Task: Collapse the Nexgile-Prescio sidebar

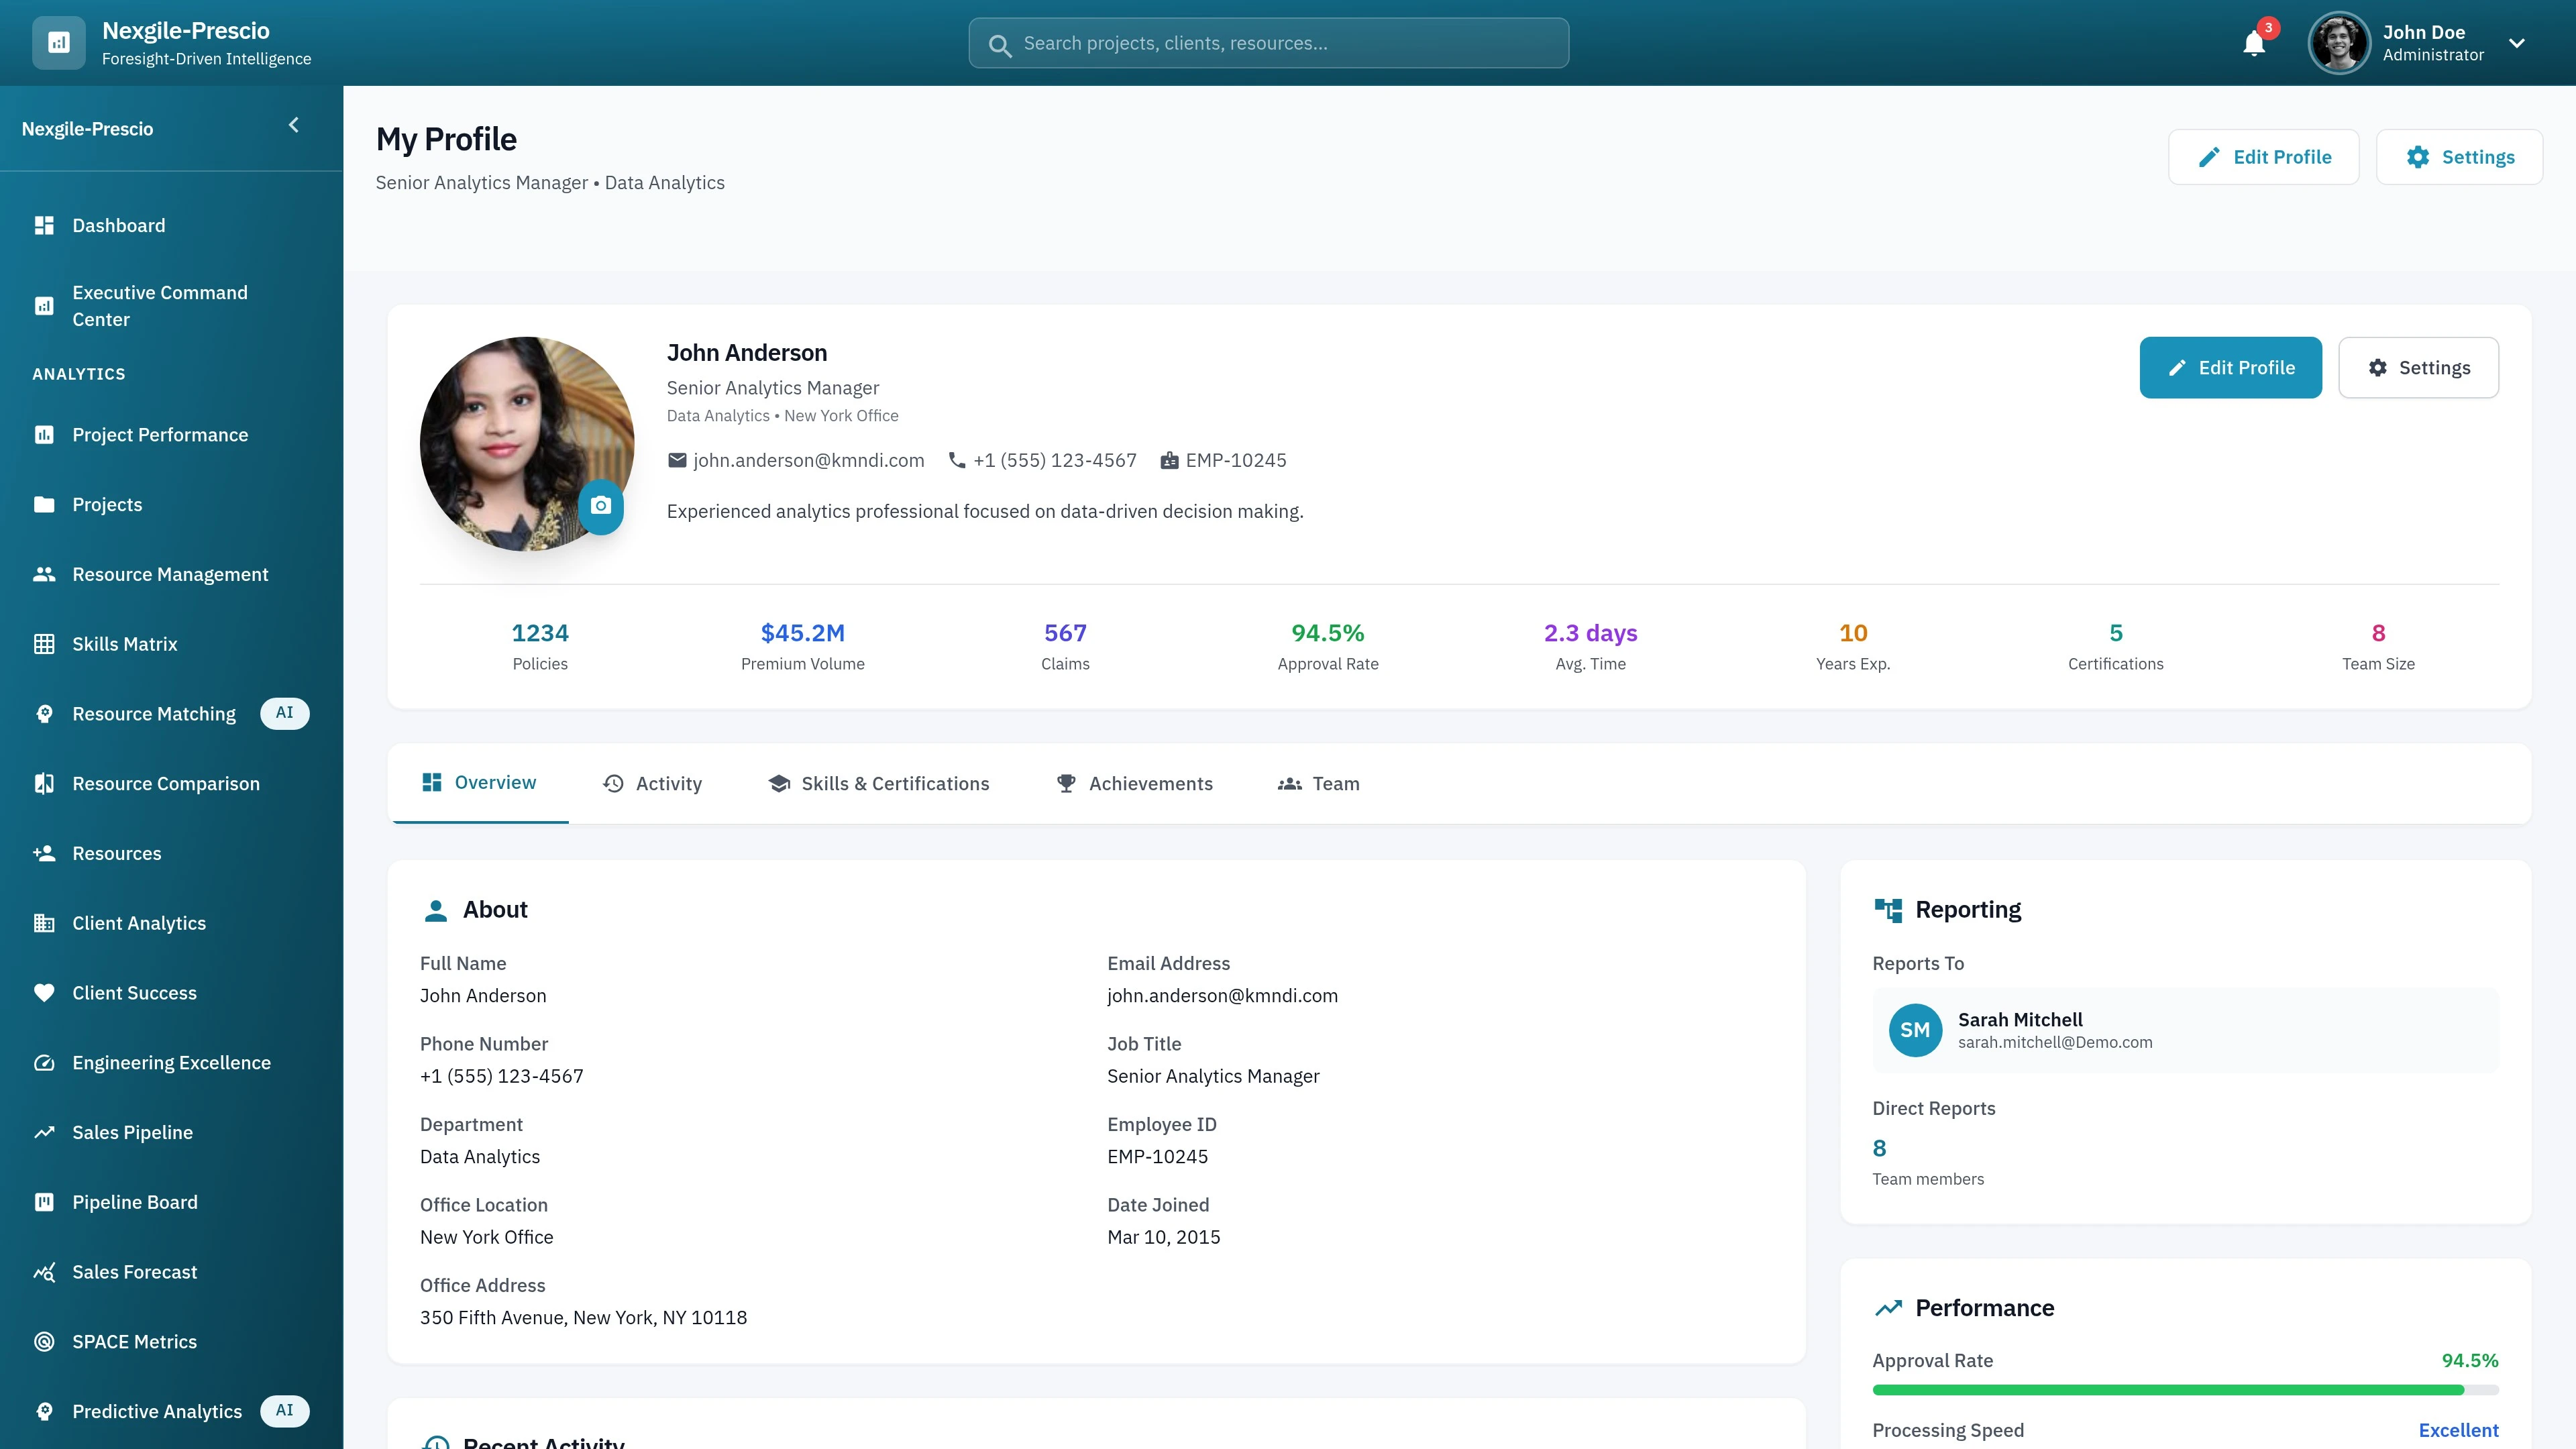Action: click(293, 125)
